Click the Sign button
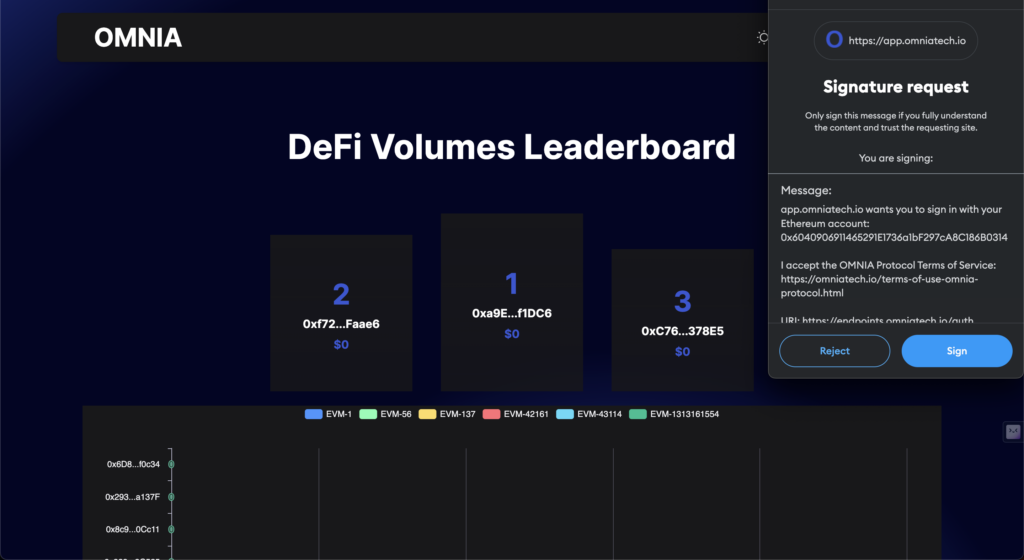Viewport: 1024px width, 560px height. click(x=957, y=351)
